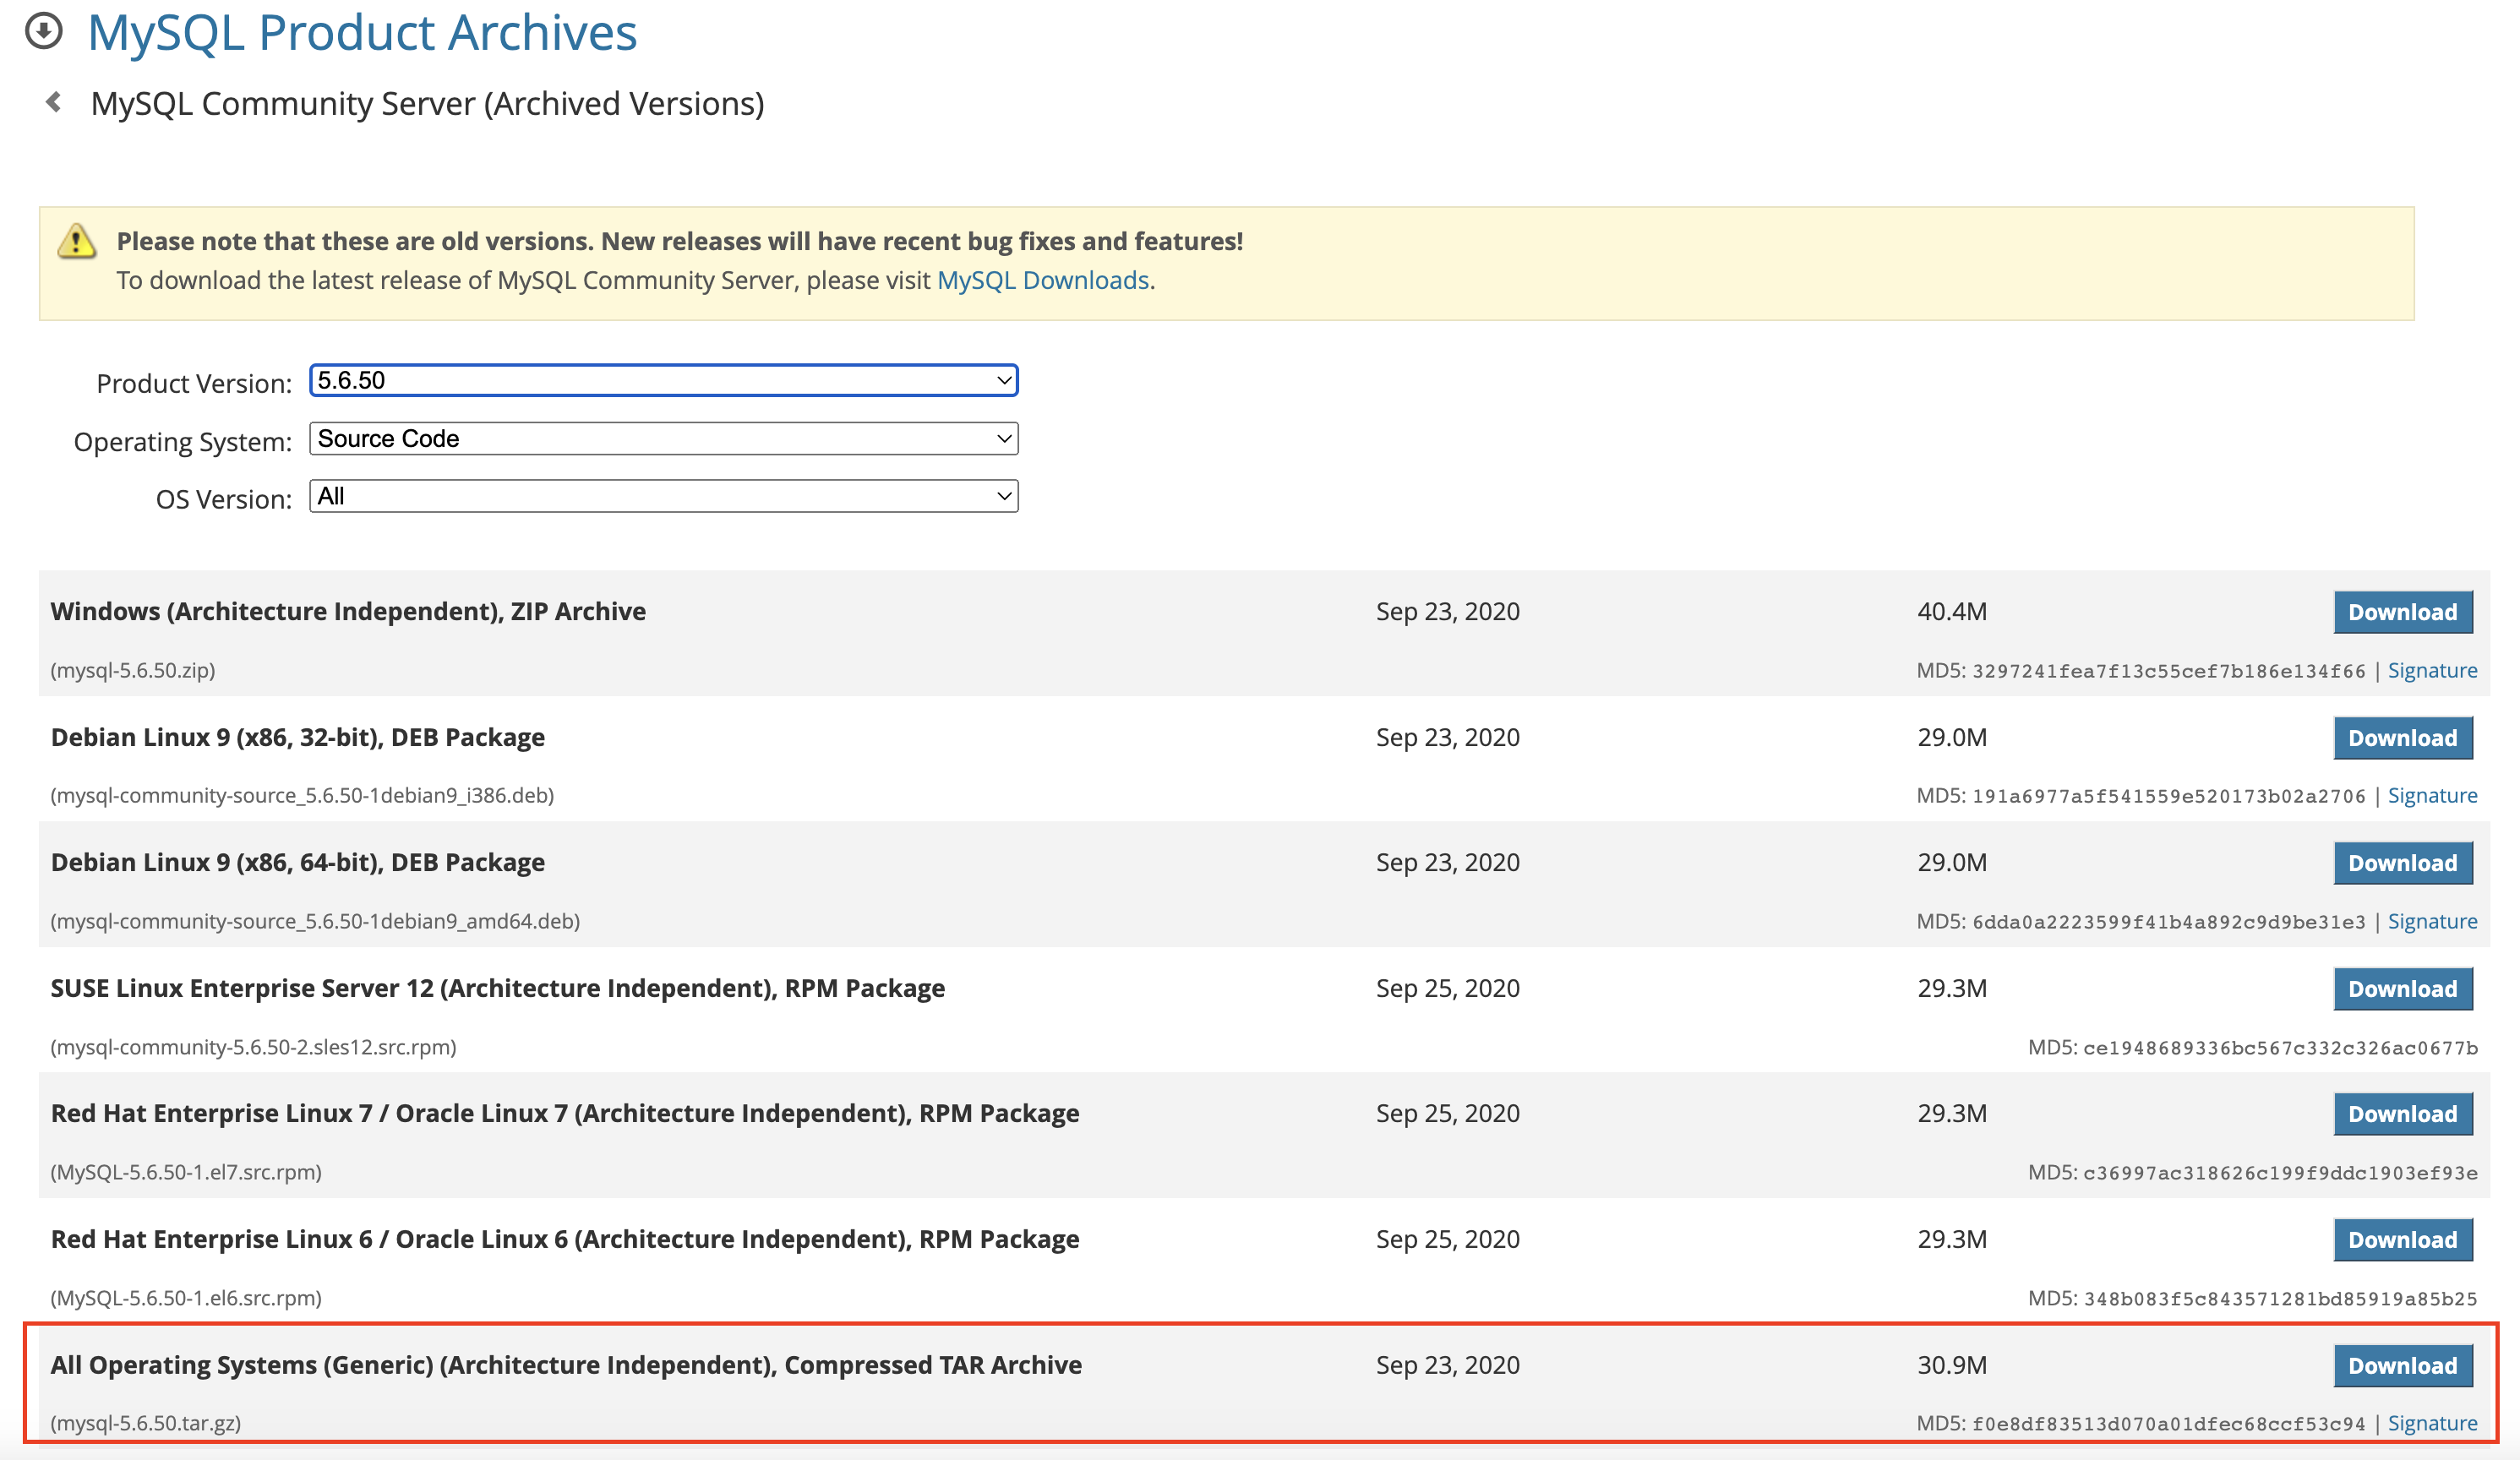Follow the MySQL Downloads link in the notice

coord(1043,280)
